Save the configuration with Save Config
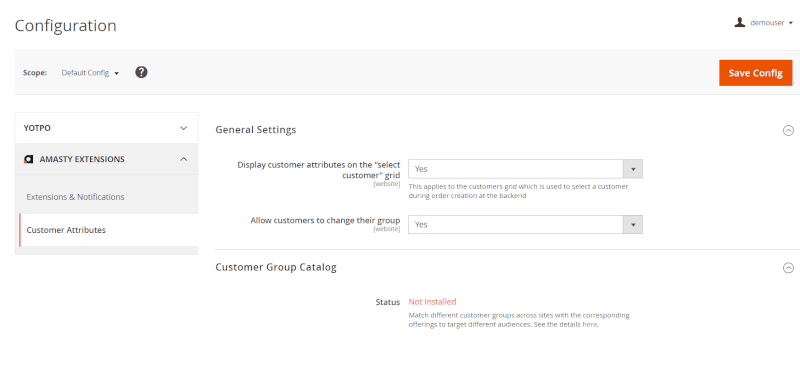The image size is (800, 368). pyautogui.click(x=756, y=73)
